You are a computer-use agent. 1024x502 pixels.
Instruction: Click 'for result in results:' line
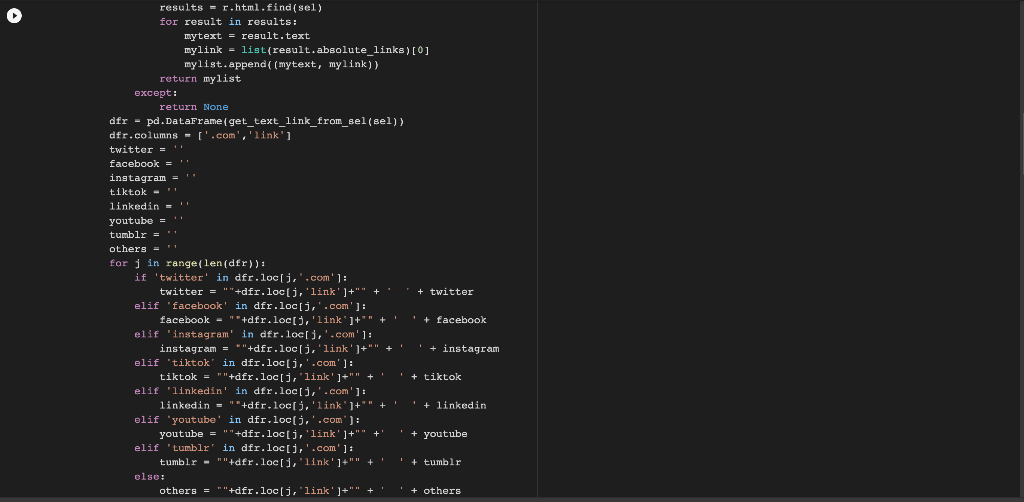coord(228,22)
